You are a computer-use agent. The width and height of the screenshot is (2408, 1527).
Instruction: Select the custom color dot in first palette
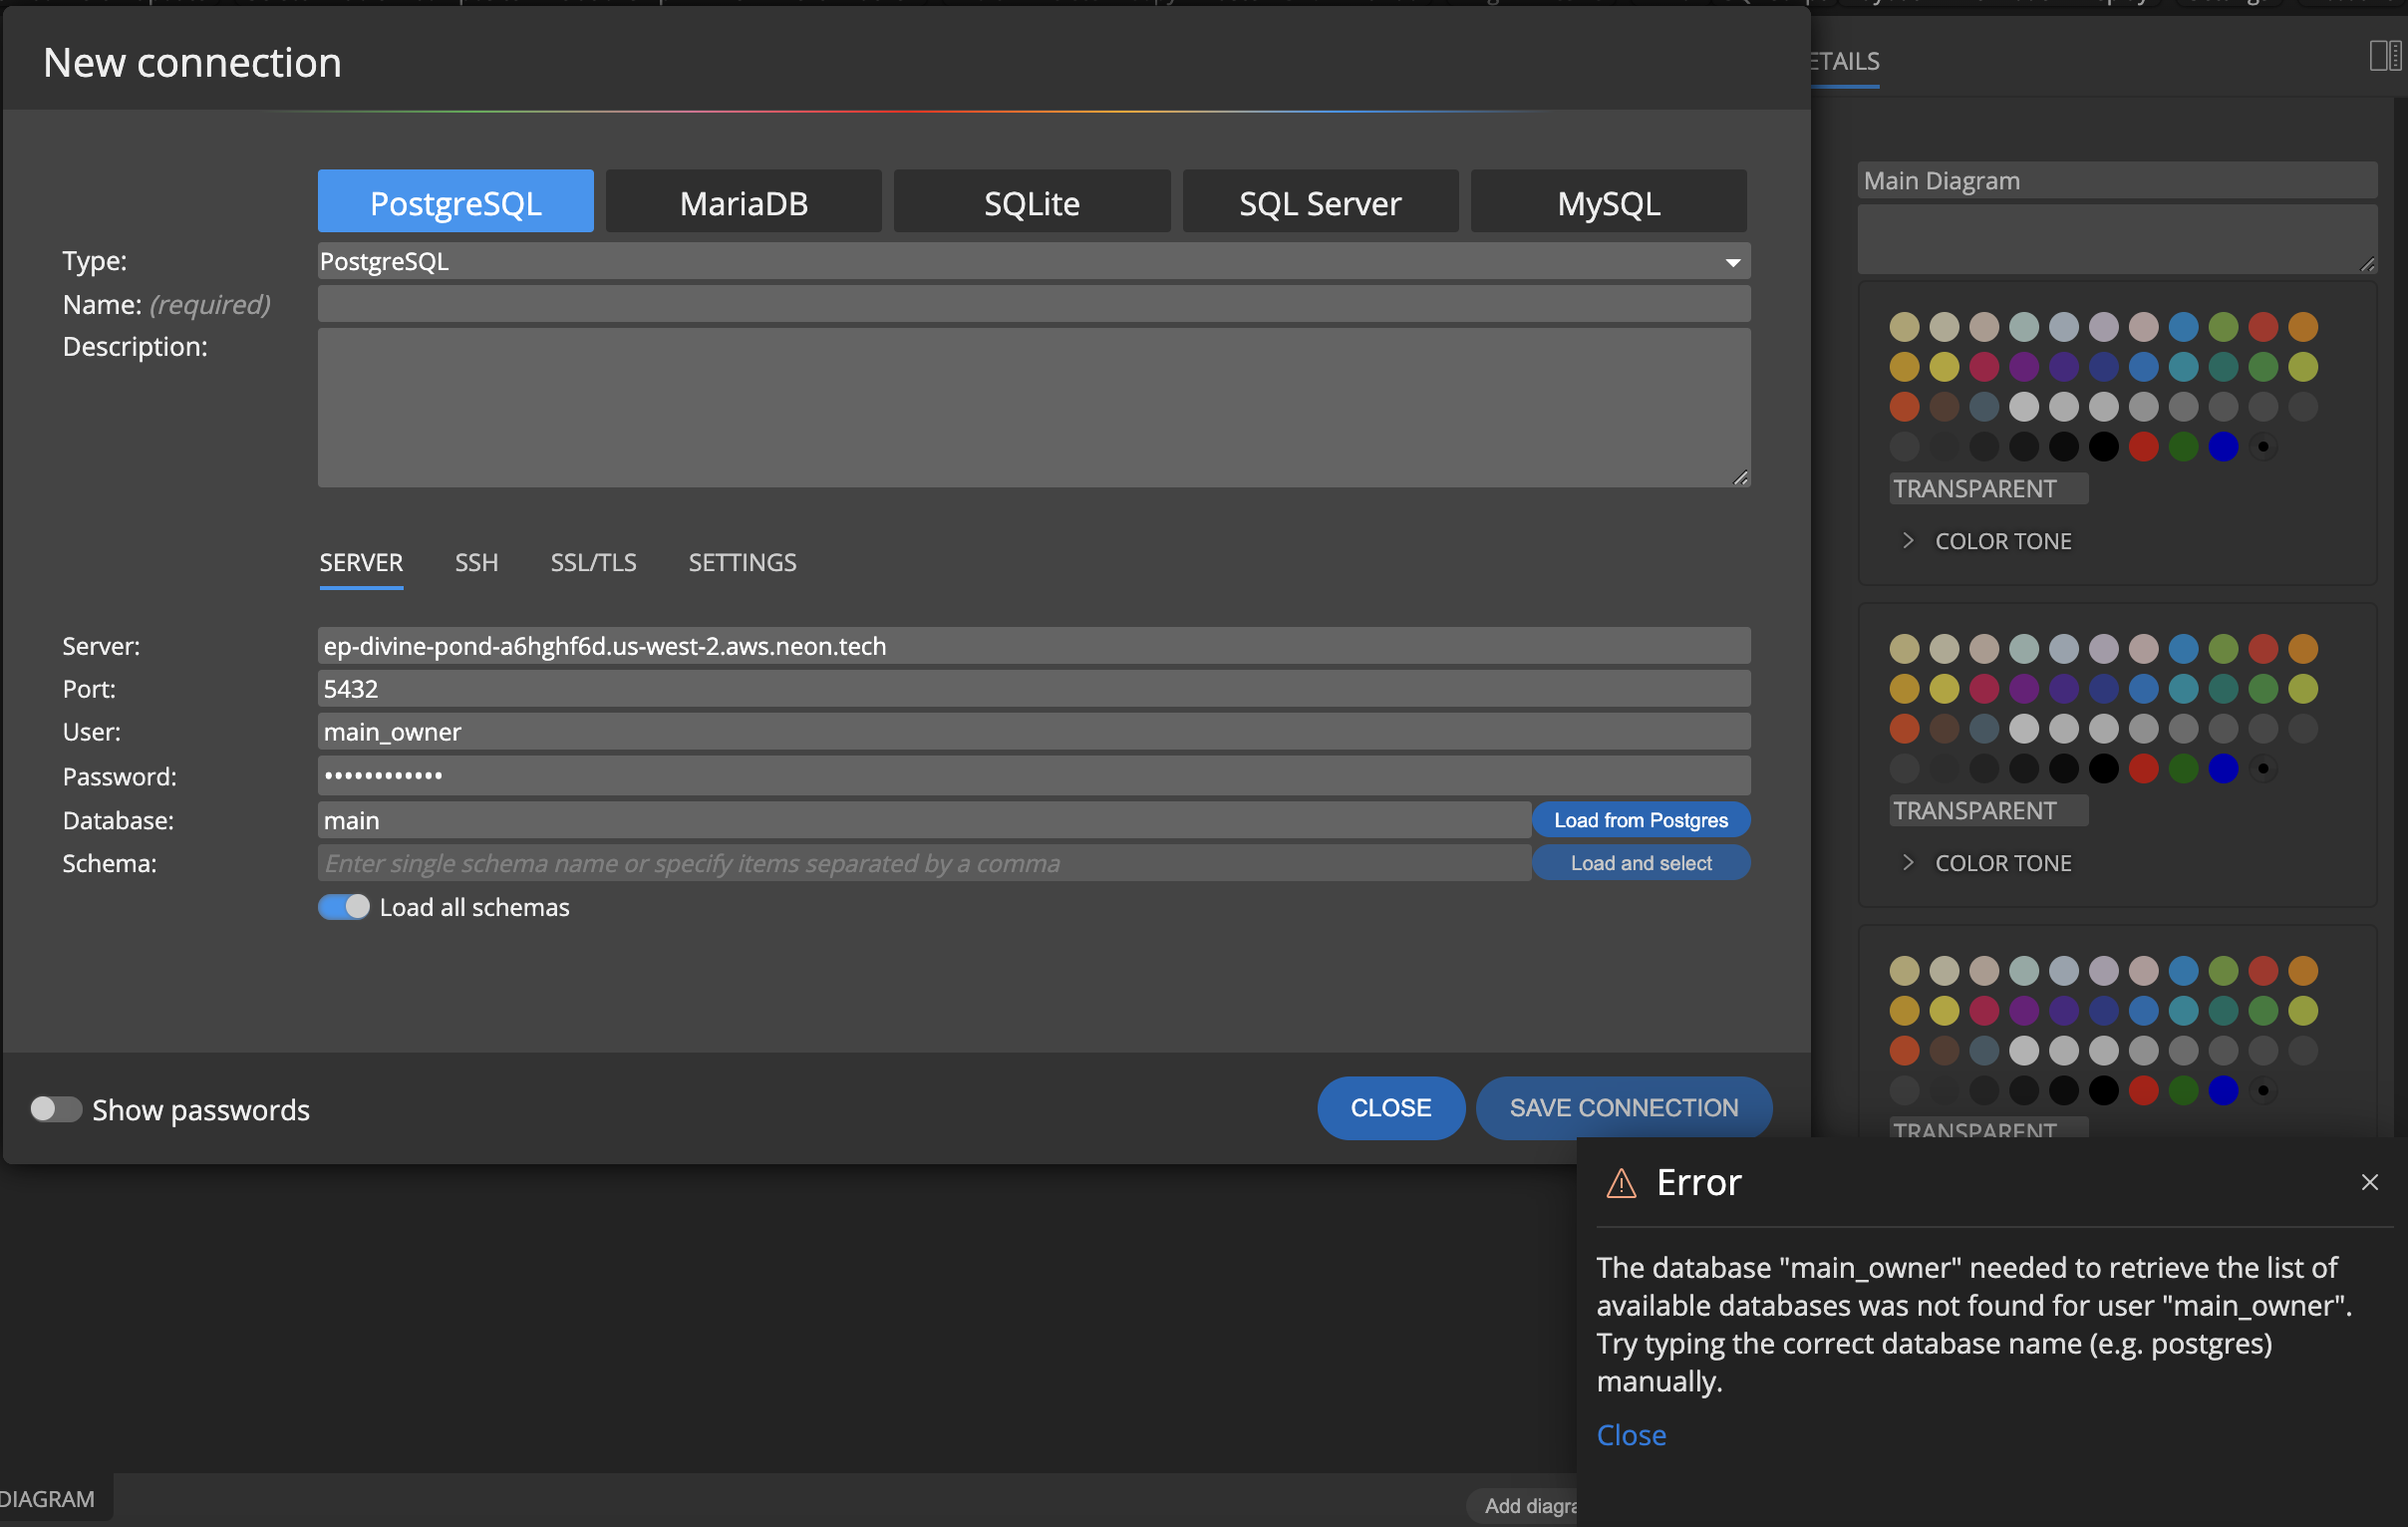[2262, 446]
